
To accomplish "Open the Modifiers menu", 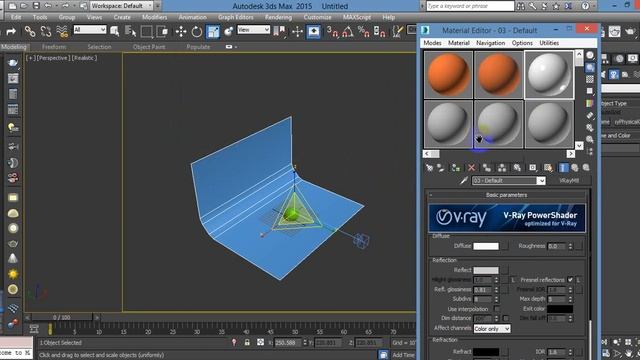I will (x=154, y=17).
